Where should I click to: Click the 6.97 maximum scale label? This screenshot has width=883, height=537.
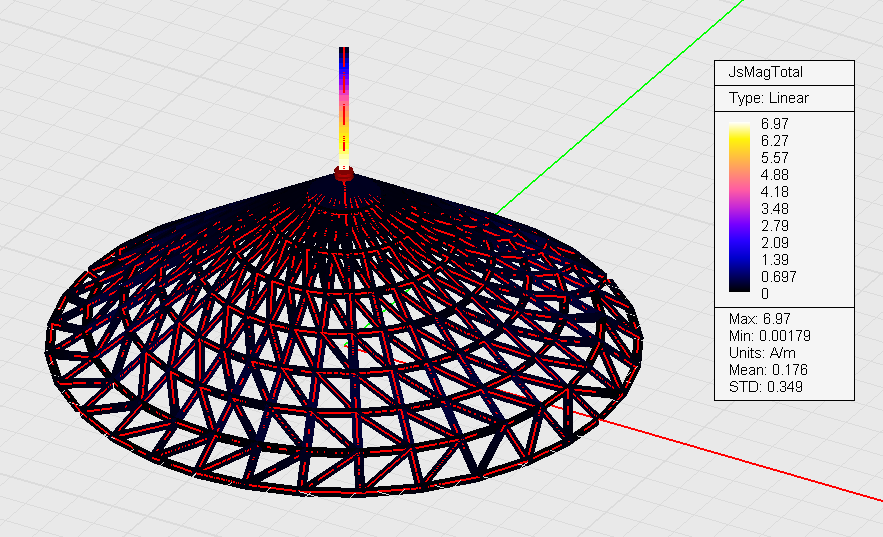pos(775,123)
